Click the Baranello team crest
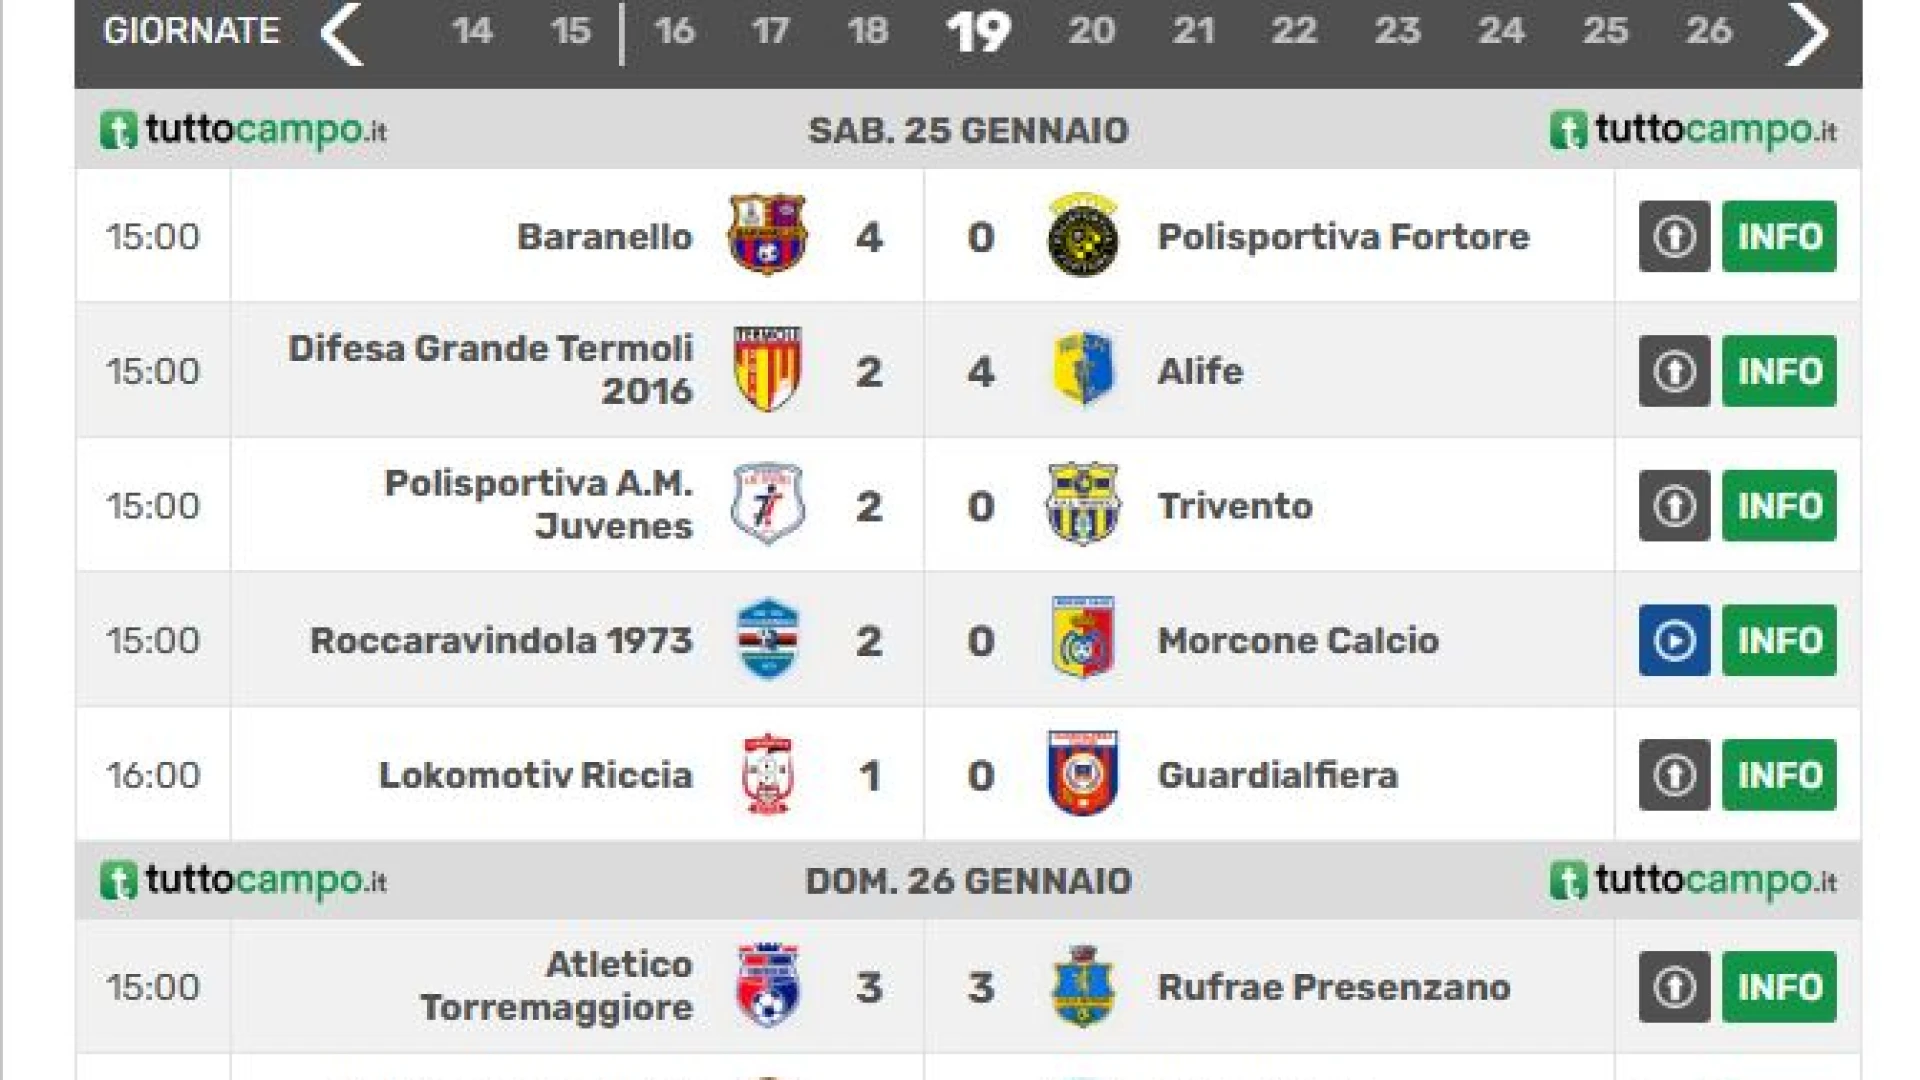 767,235
